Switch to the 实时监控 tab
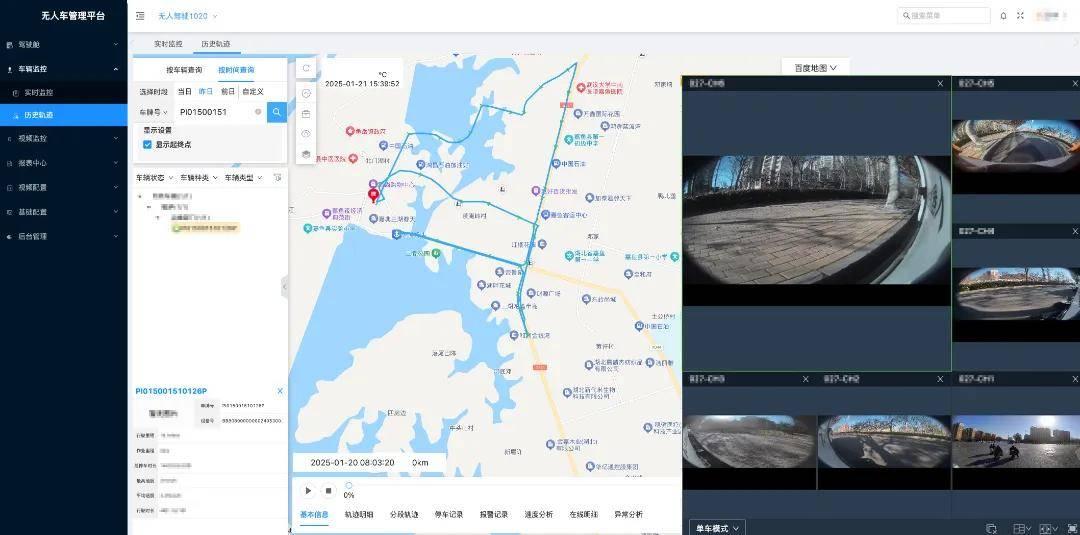Viewport: 1080px width, 535px height. (168, 44)
